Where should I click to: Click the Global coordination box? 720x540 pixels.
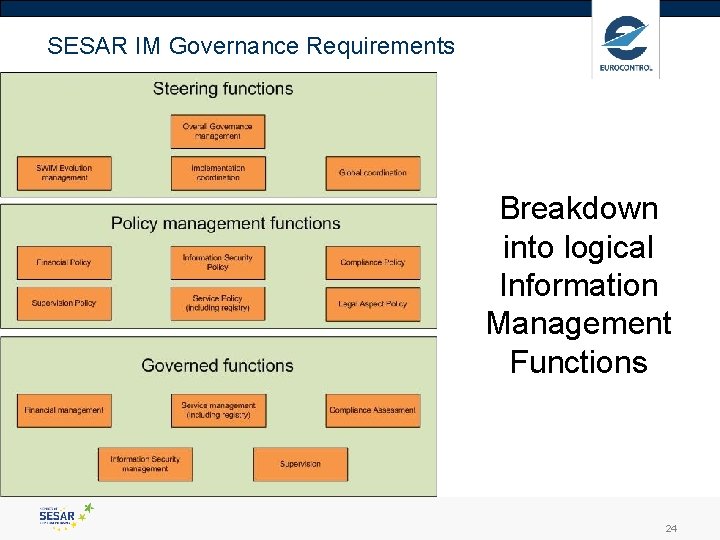click(x=373, y=173)
